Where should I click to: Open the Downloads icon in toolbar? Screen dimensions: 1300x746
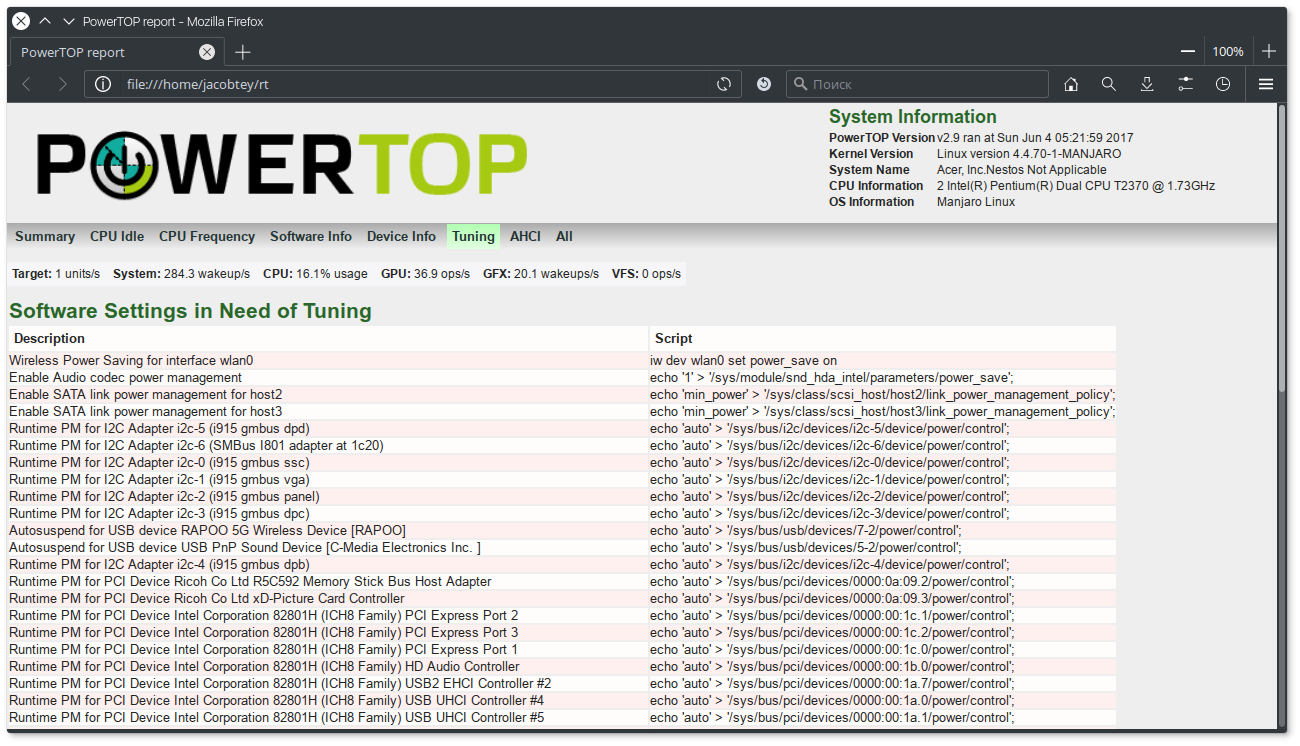click(1147, 84)
